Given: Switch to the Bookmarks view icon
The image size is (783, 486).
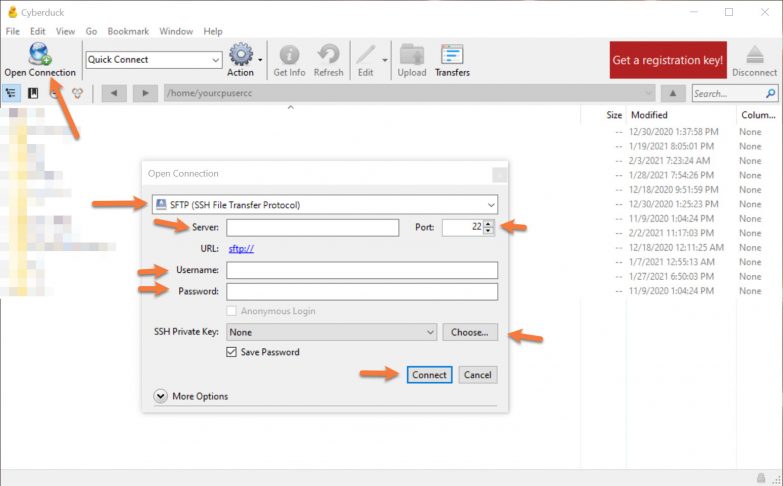Looking at the screenshot, I should (x=33, y=93).
